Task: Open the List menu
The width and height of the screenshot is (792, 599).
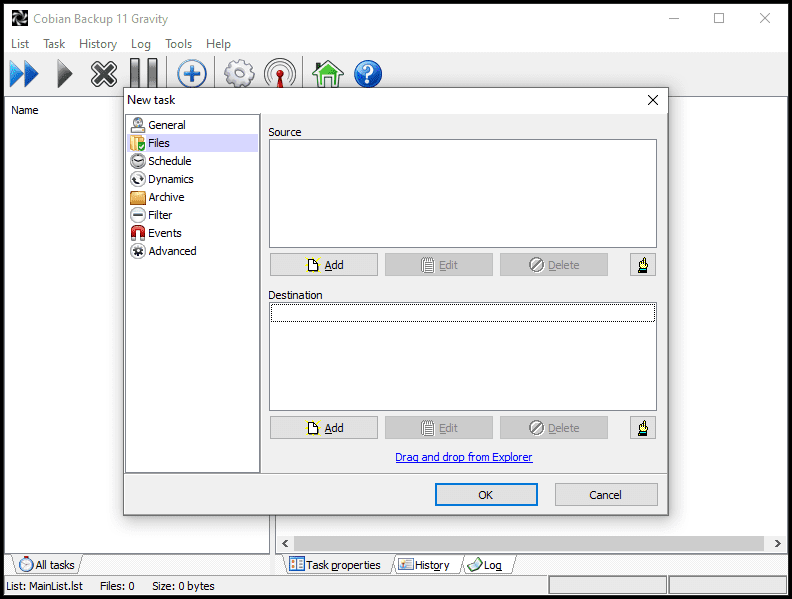Action: pos(20,44)
